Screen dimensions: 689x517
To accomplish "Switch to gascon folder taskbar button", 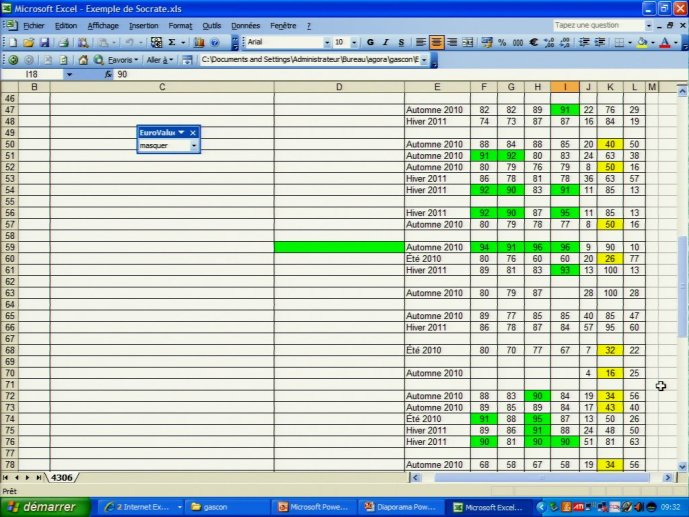I will click(x=226, y=507).
